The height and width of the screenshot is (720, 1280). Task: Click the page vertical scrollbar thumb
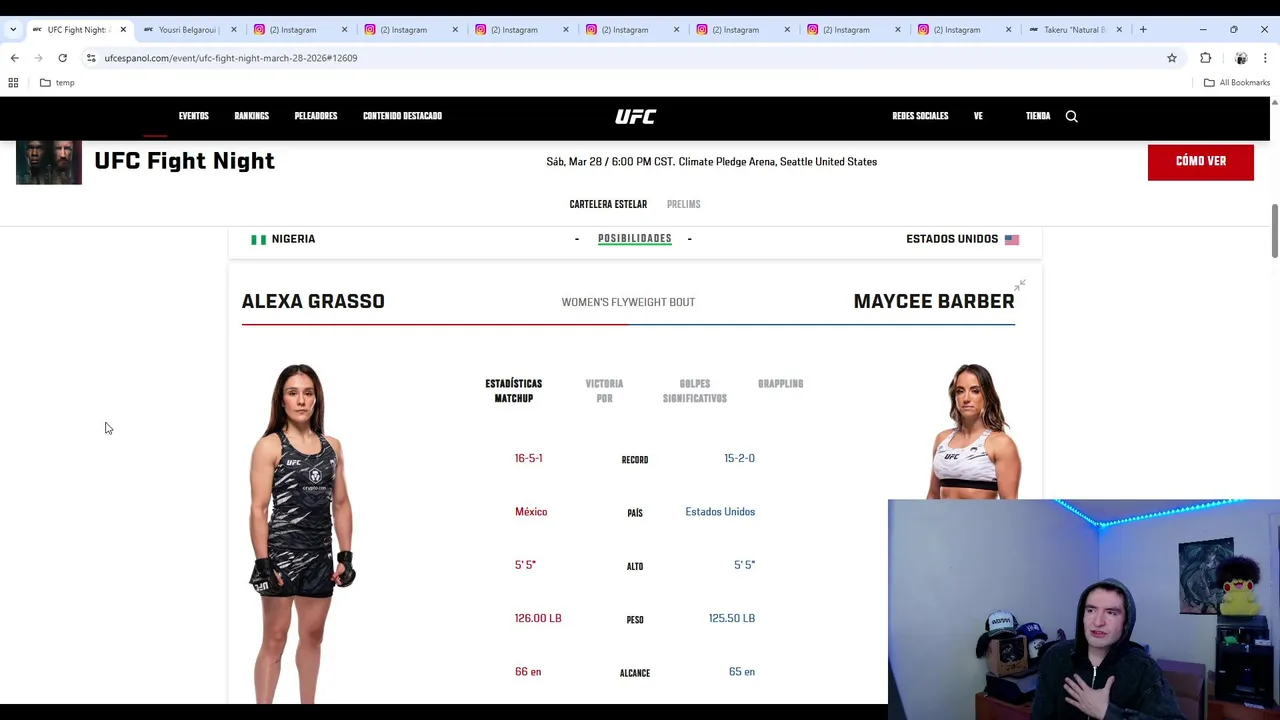click(1274, 230)
